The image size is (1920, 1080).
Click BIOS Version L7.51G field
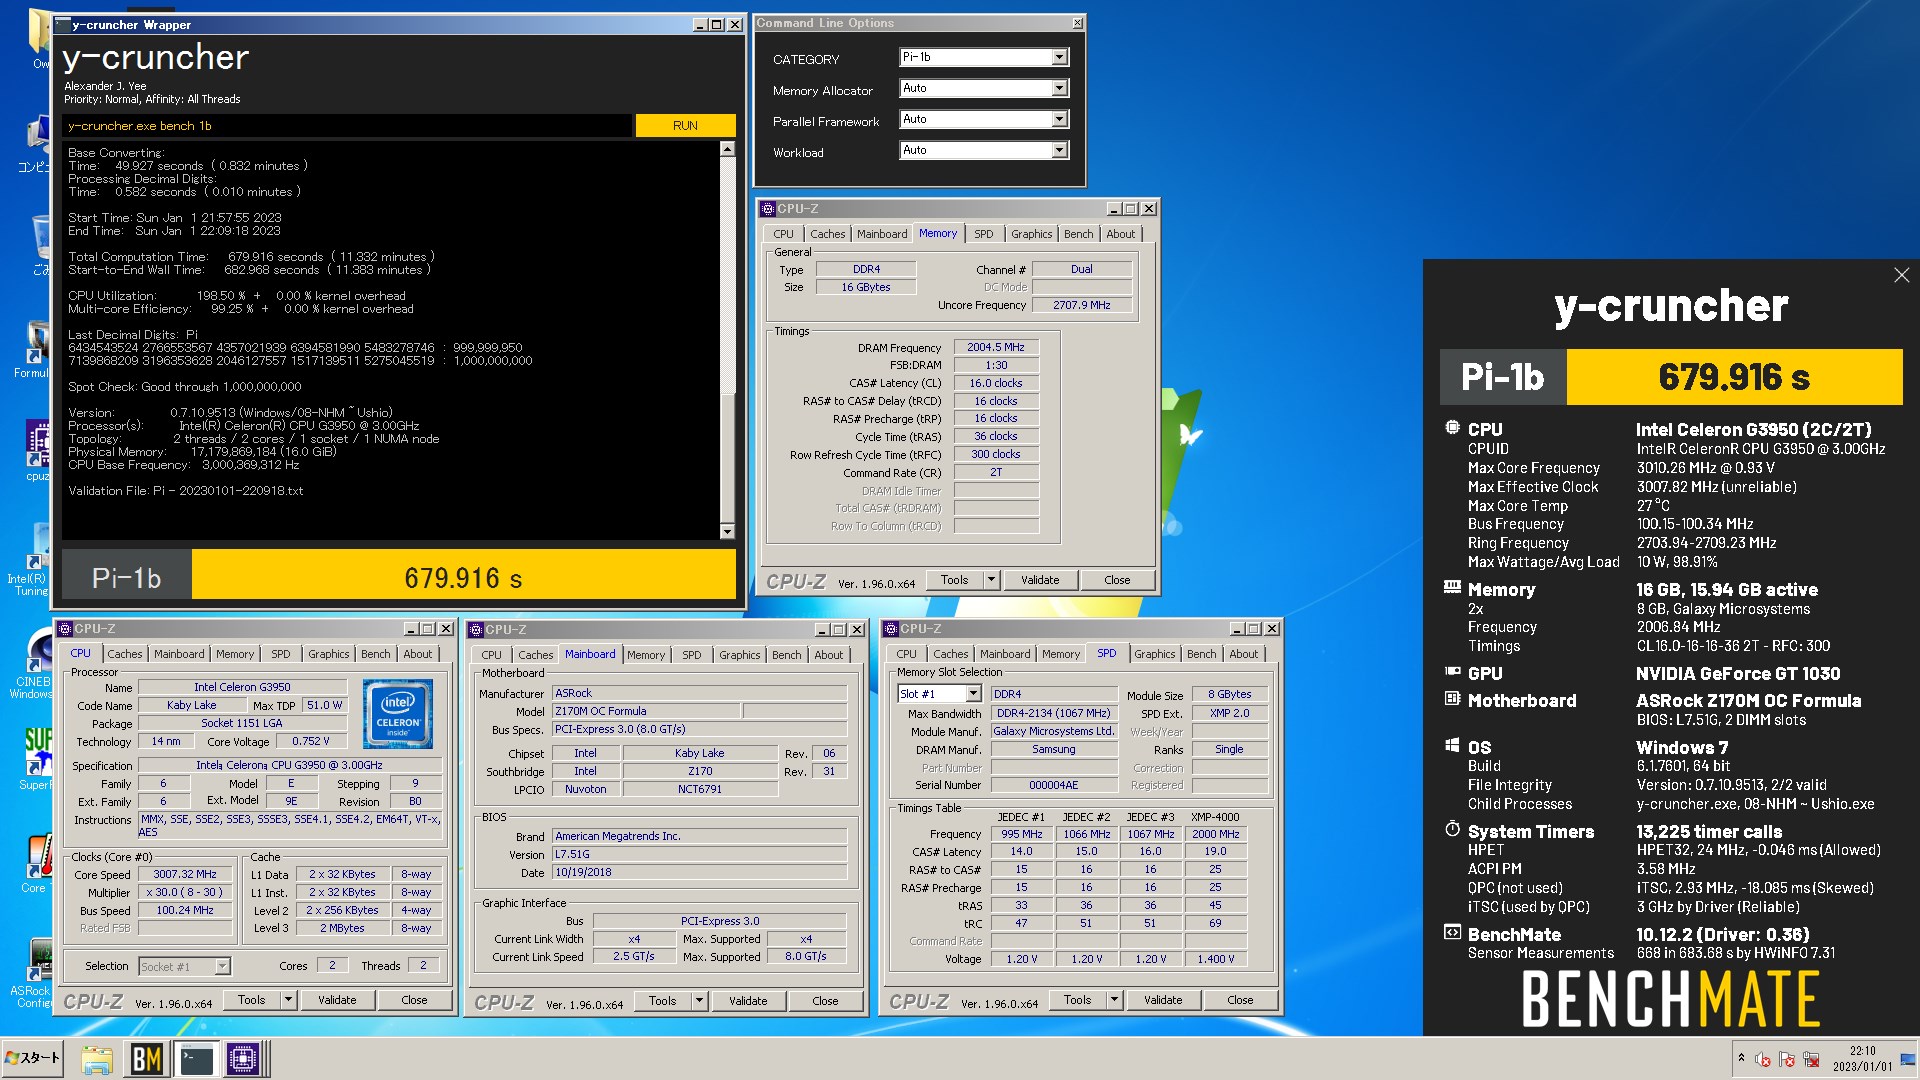click(x=700, y=854)
